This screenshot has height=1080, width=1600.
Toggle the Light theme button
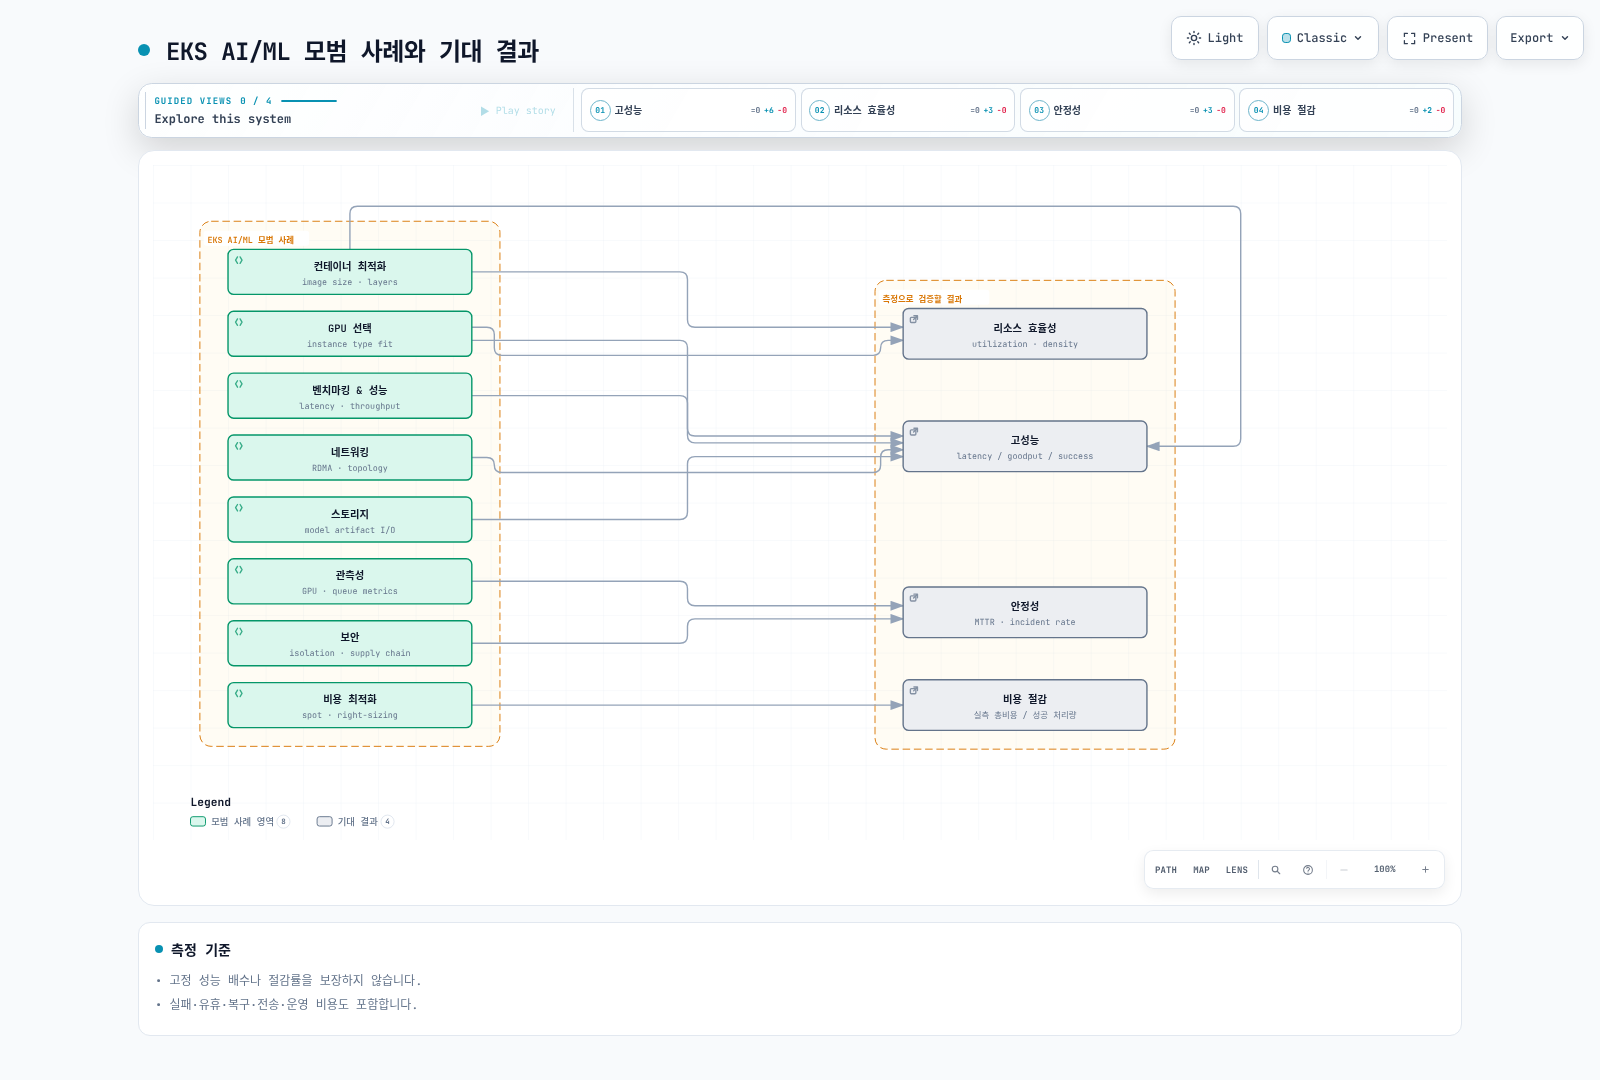click(x=1215, y=38)
